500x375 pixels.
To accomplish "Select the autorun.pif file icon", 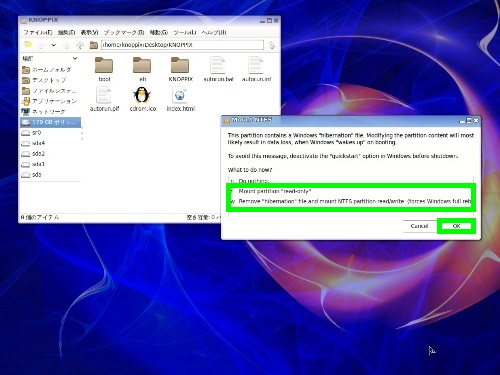I will 104,95.
